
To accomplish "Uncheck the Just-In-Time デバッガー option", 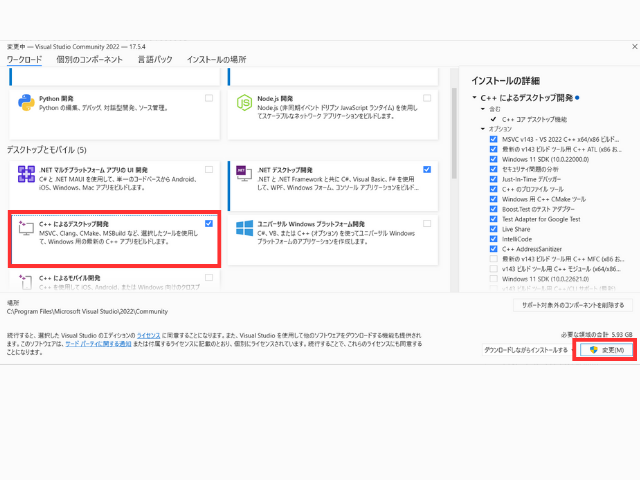I will 493,179.
